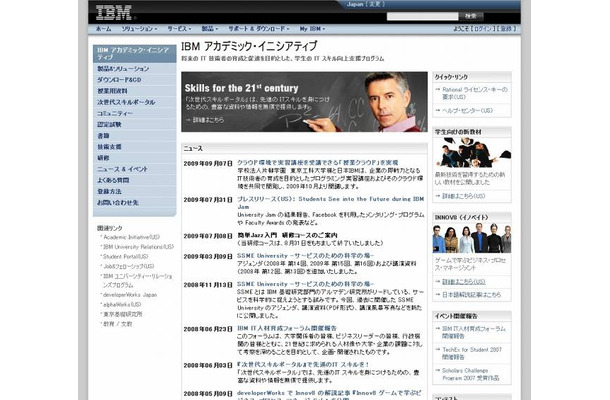The height and width of the screenshot is (400, 610).
Task: Open ニュース & イベント in the sidebar
Action: pyautogui.click(x=122, y=169)
